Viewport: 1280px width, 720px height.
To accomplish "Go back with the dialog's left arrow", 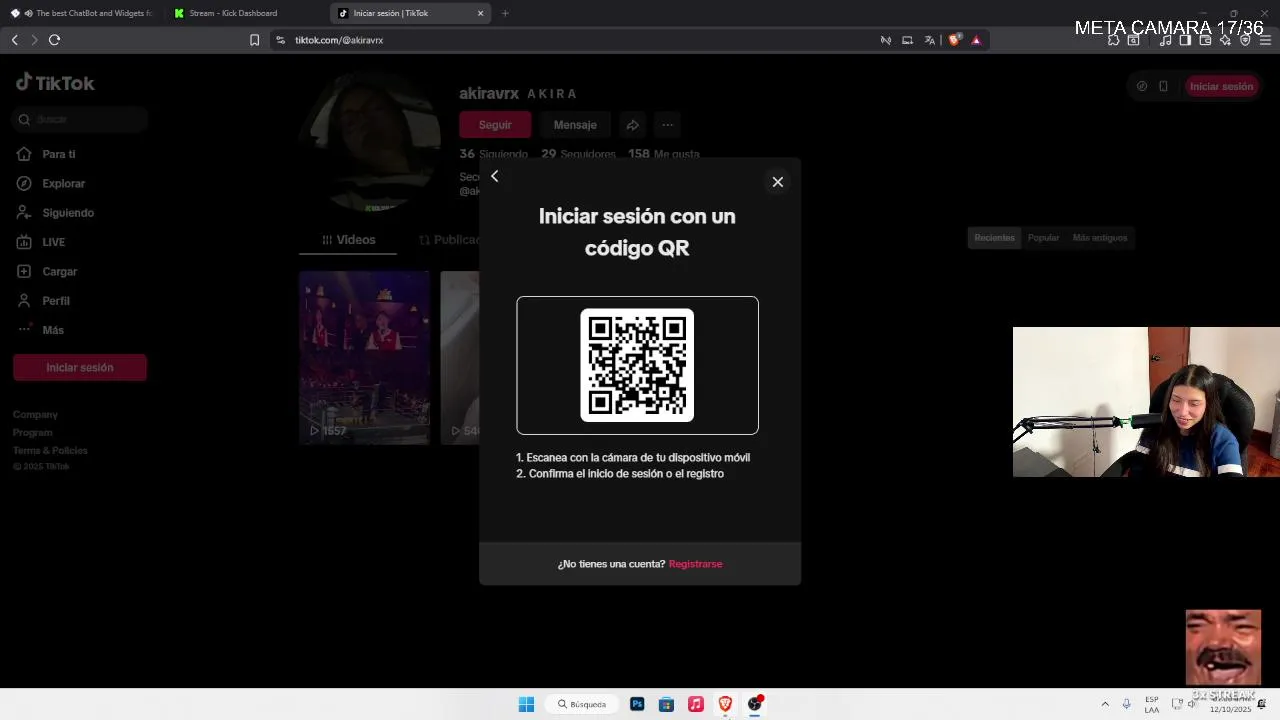I will 494,176.
